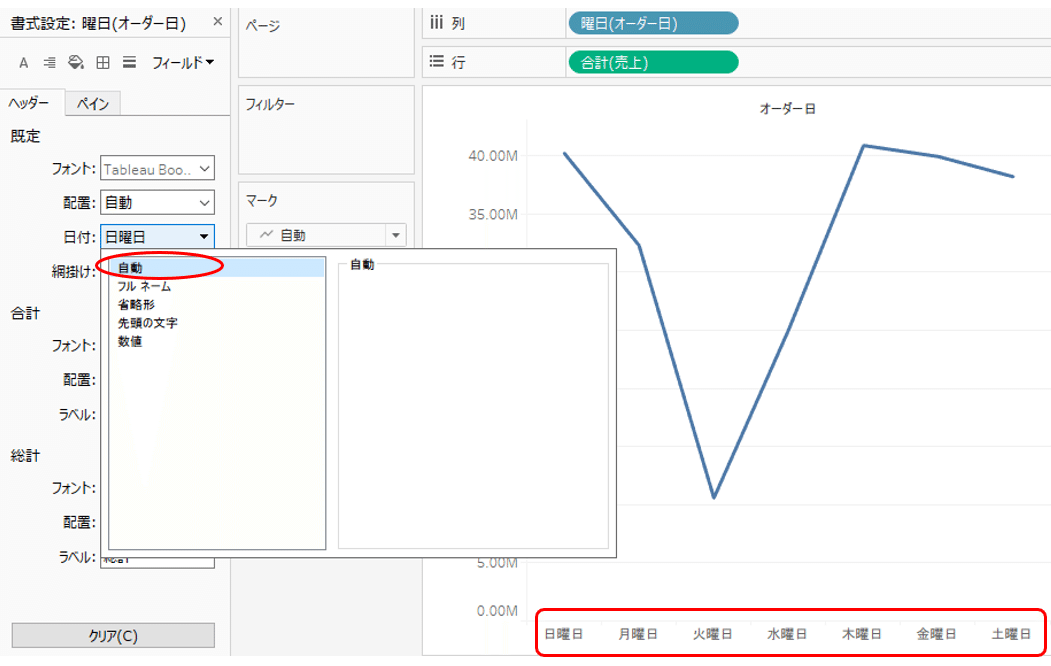Click the 月曜日 axis label
Image resolution: width=1051 pixels, height=666 pixels.
click(x=637, y=634)
